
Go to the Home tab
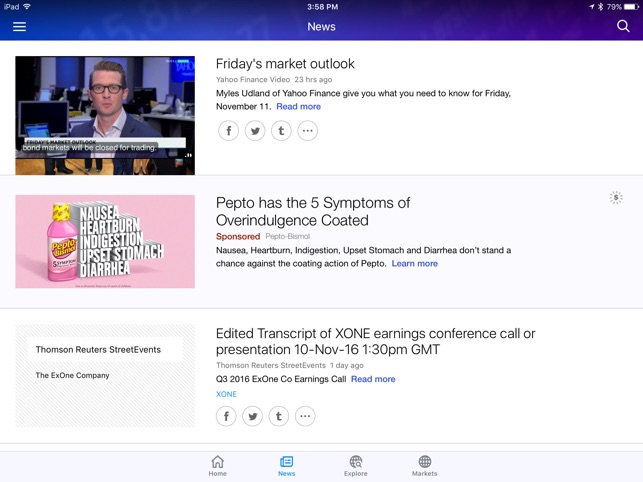(217, 466)
